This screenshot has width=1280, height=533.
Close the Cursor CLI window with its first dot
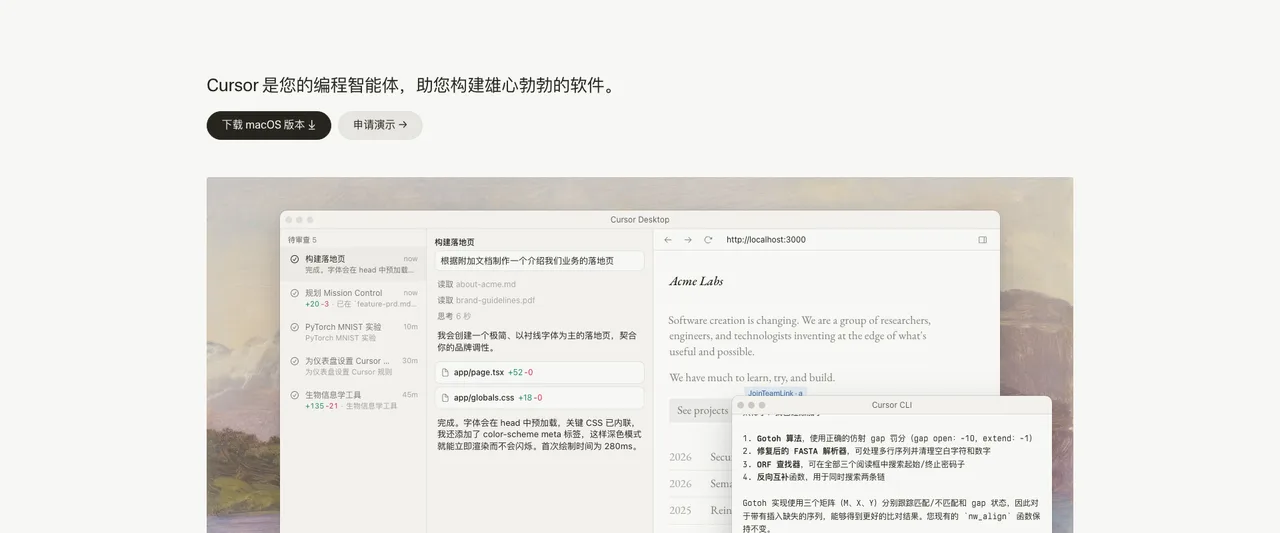click(742, 405)
